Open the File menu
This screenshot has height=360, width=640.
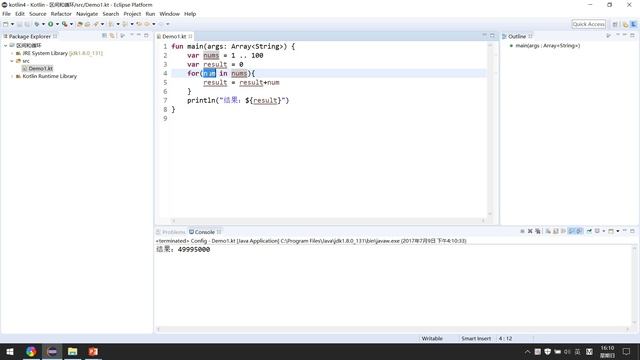coord(7,14)
